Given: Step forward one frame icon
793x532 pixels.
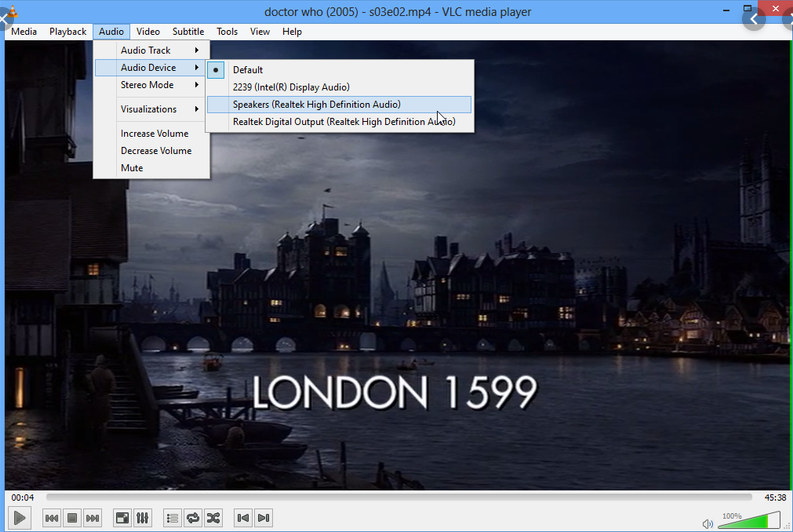Looking at the screenshot, I should pyautogui.click(x=263, y=518).
